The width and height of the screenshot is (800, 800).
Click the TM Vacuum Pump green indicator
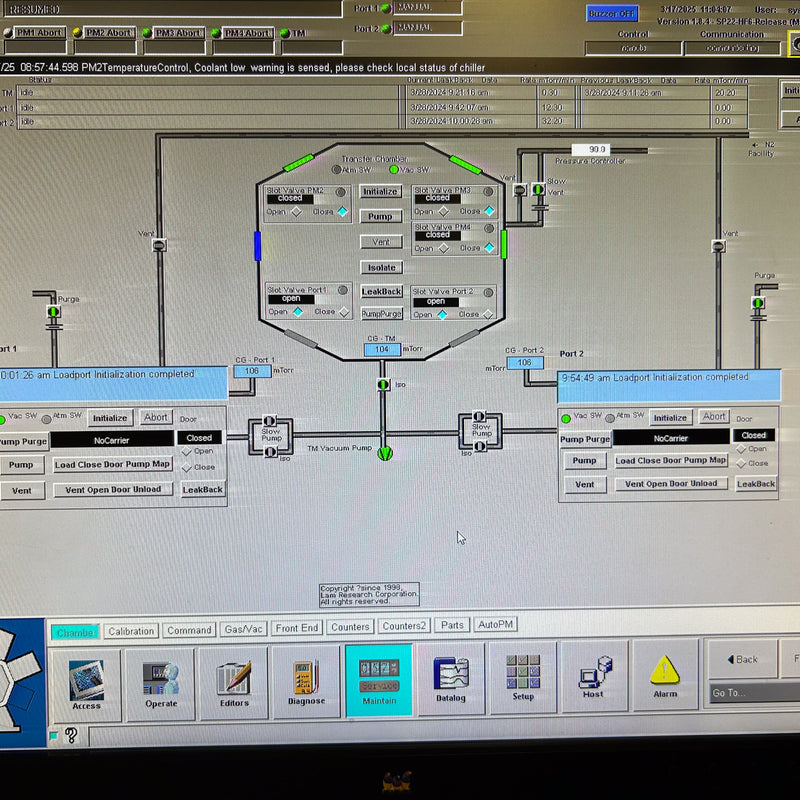pos(386,453)
